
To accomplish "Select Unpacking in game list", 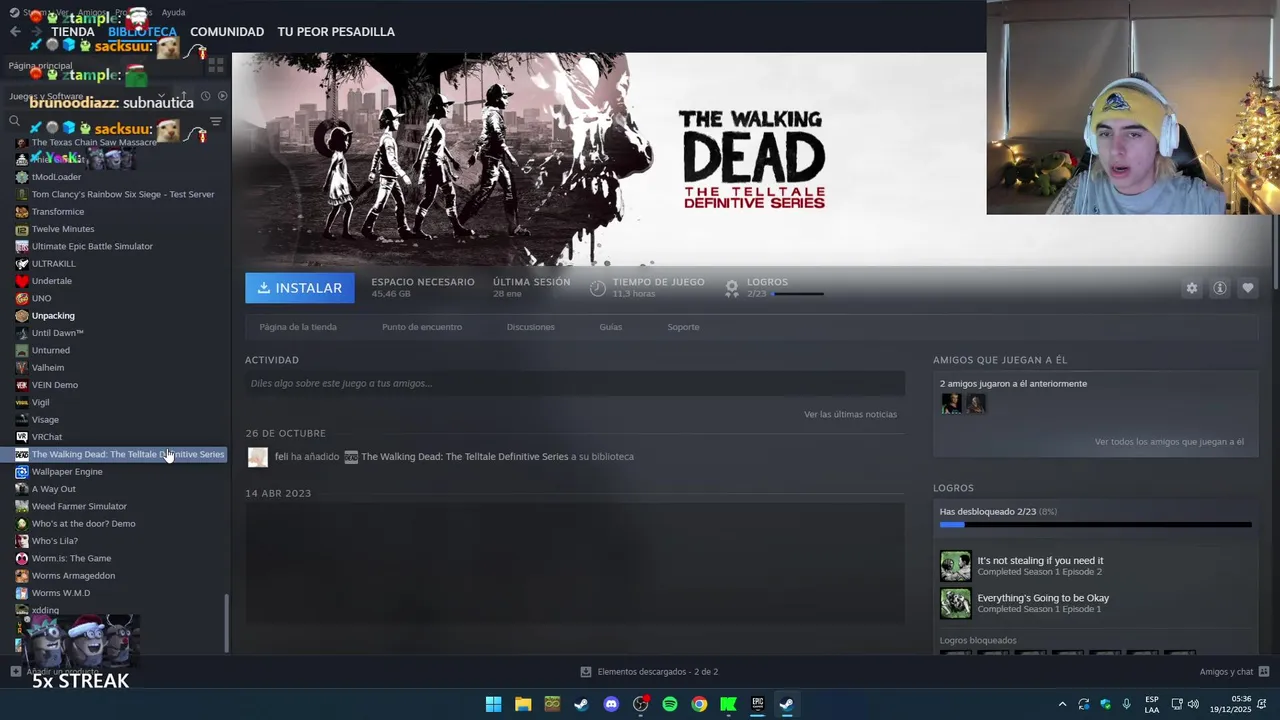I will click(x=53, y=316).
